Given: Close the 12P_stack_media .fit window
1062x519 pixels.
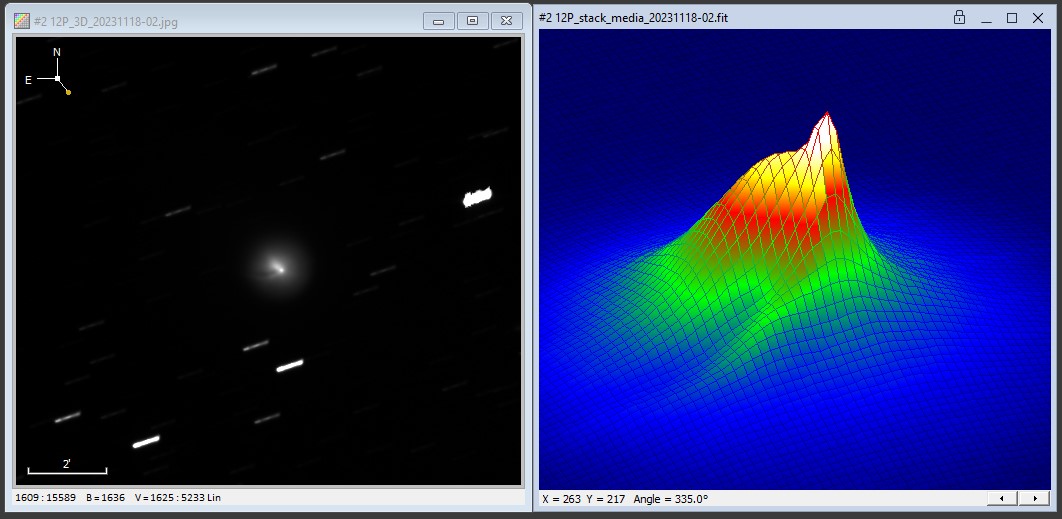Looking at the screenshot, I should tap(1037, 18).
